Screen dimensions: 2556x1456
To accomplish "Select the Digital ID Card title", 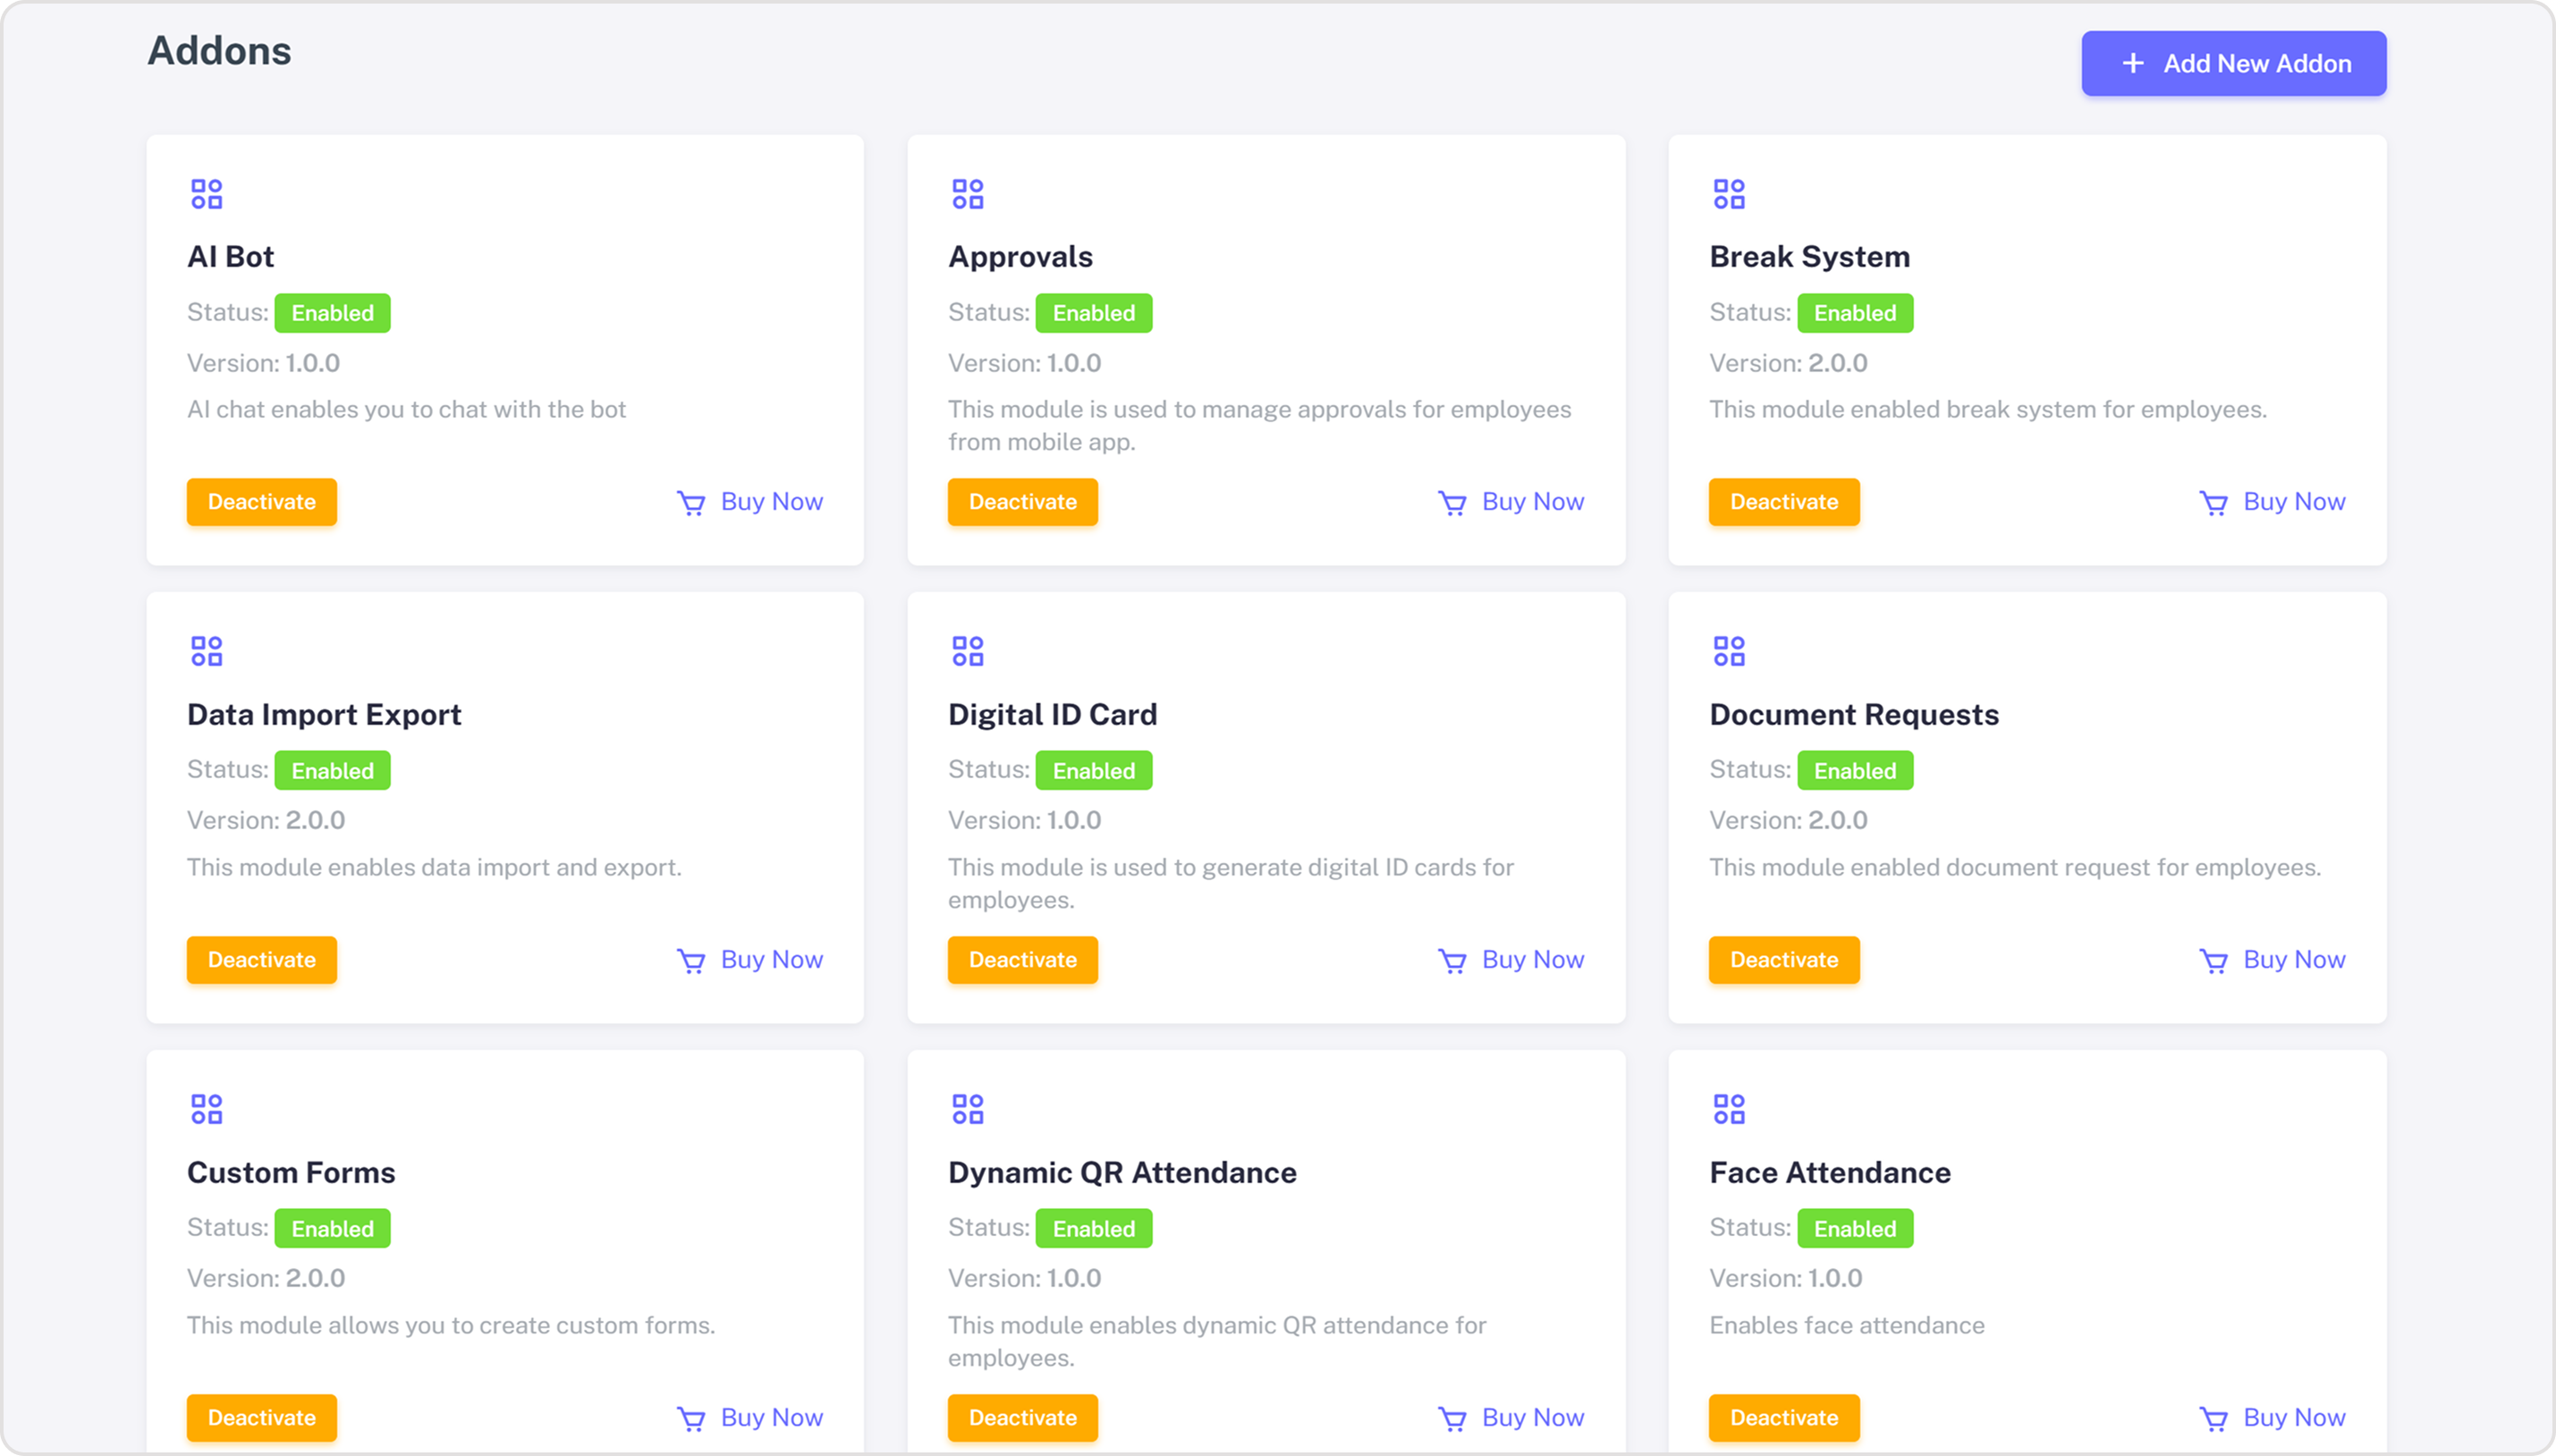I will click(x=1052, y=715).
